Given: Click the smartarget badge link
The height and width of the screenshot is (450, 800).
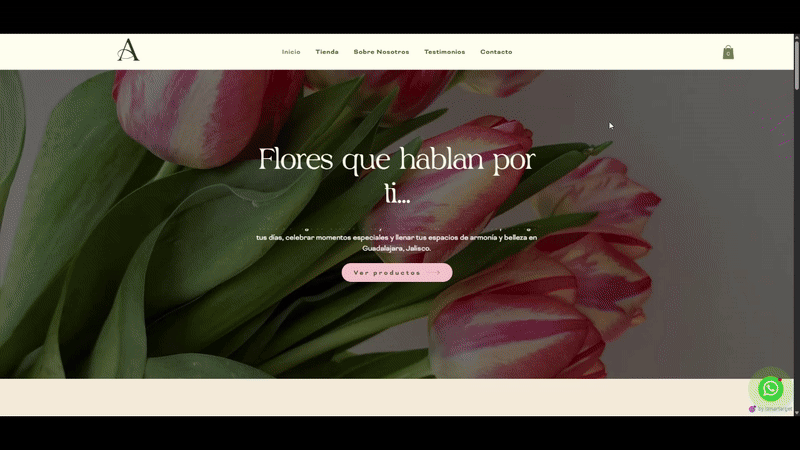Looking at the screenshot, I should [x=770, y=409].
